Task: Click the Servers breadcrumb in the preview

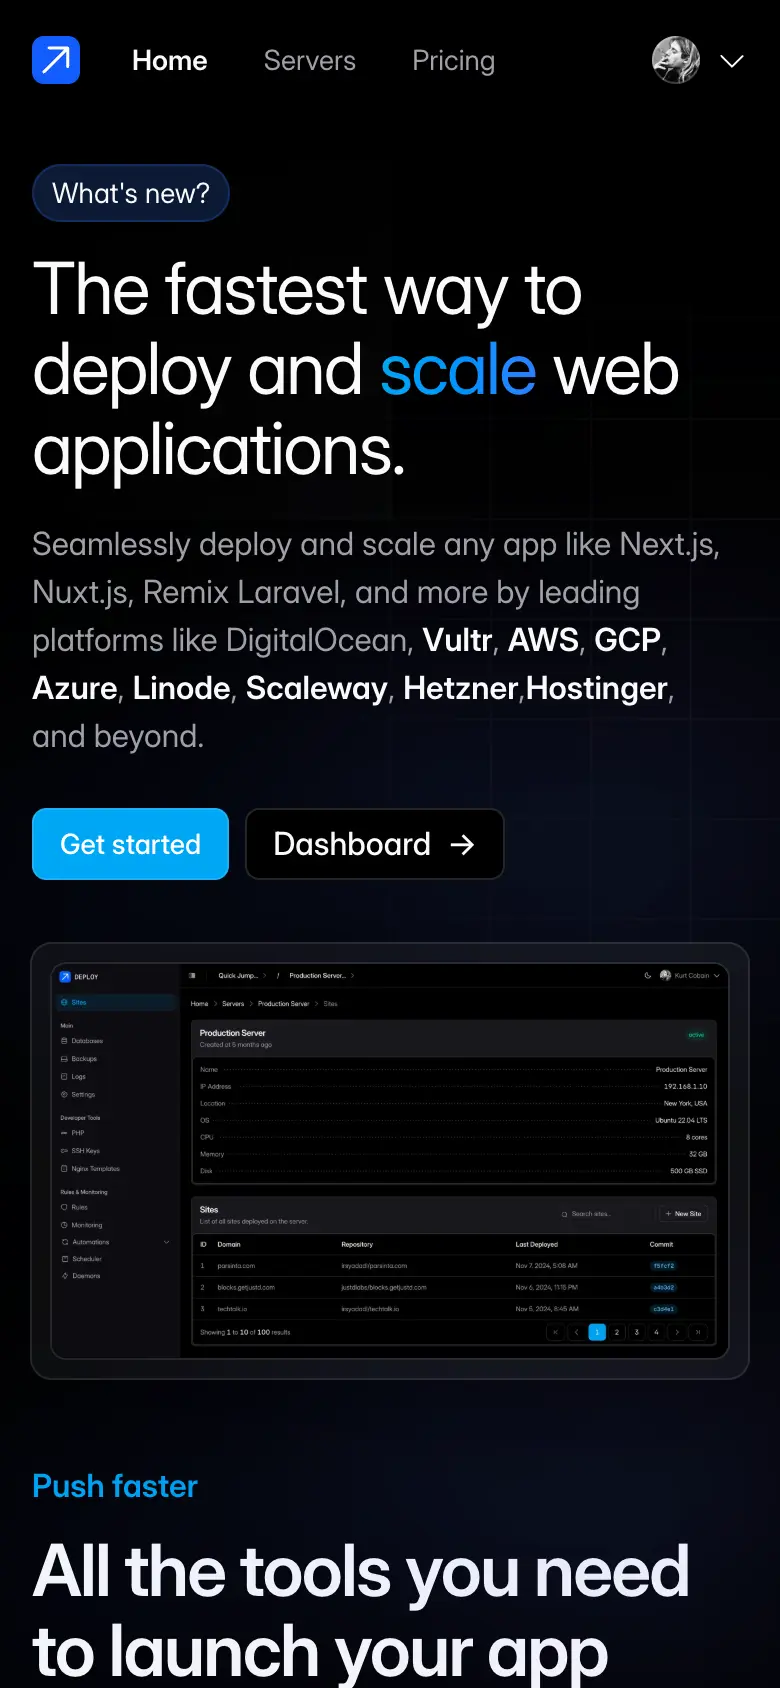Action: click(233, 1004)
